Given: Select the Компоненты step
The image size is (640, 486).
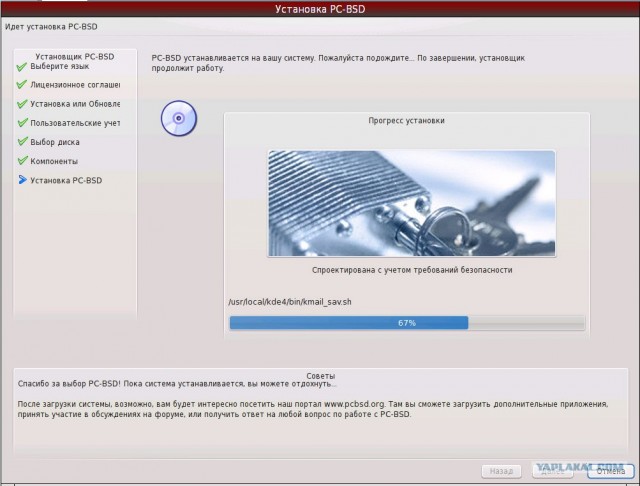Looking at the screenshot, I should (54, 161).
